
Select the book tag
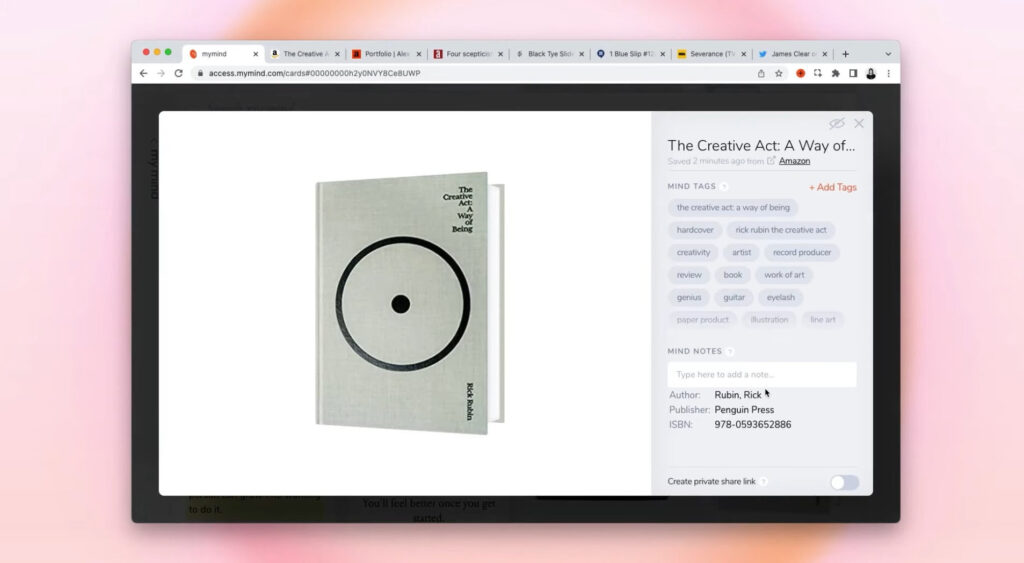click(x=733, y=275)
